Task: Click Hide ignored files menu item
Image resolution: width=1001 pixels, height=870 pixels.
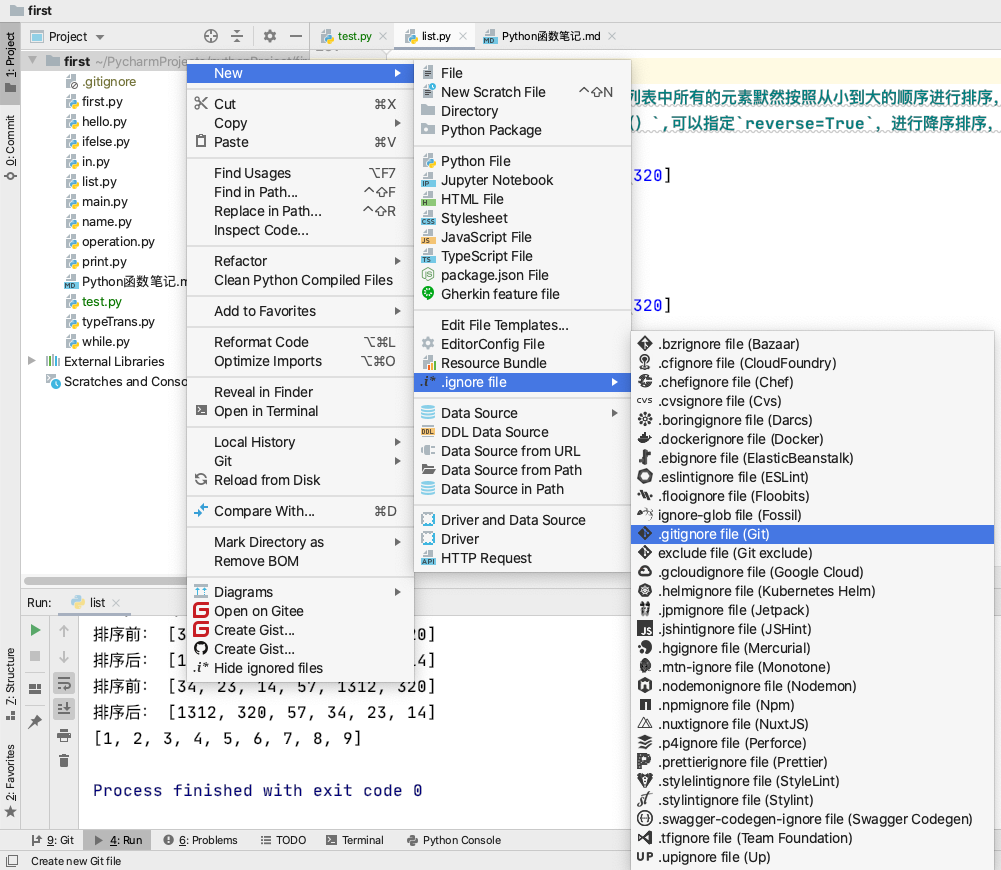Action: [300, 668]
